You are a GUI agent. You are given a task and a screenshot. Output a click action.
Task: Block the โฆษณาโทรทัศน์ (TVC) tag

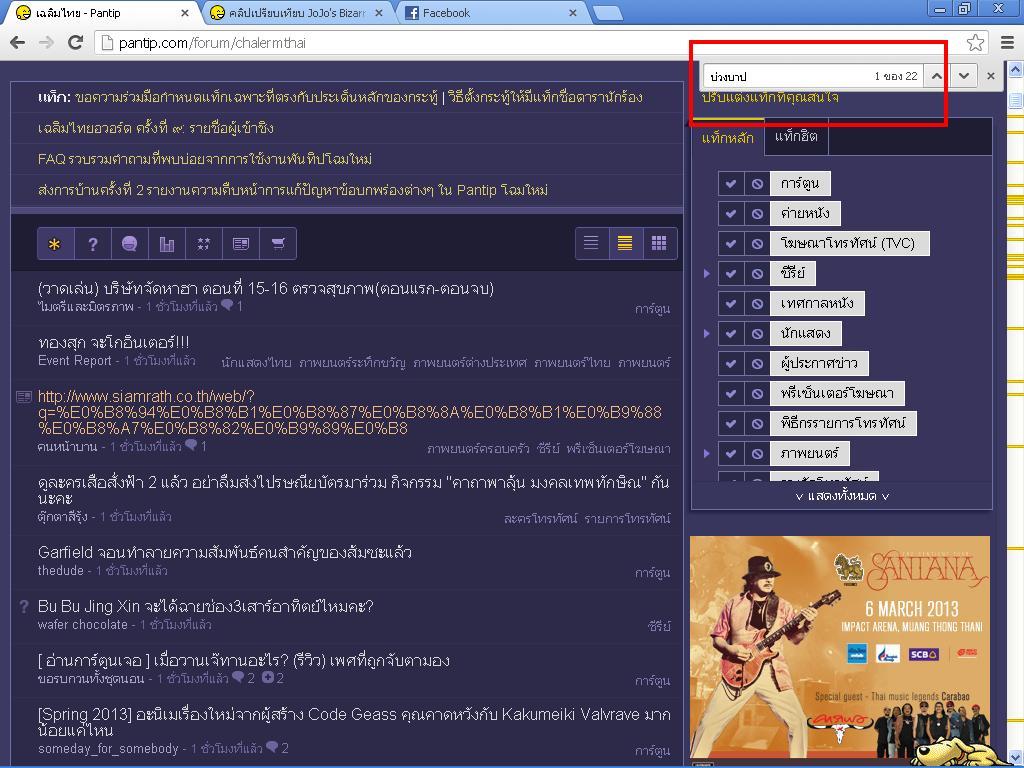click(x=757, y=244)
